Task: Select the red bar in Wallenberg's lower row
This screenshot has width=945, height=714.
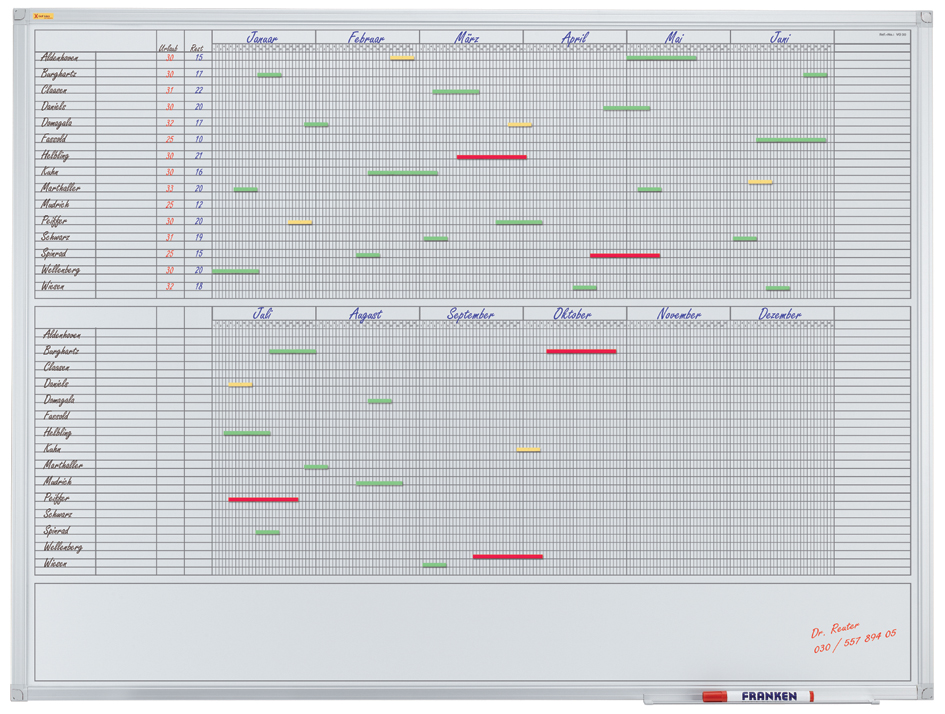Action: coord(508,557)
